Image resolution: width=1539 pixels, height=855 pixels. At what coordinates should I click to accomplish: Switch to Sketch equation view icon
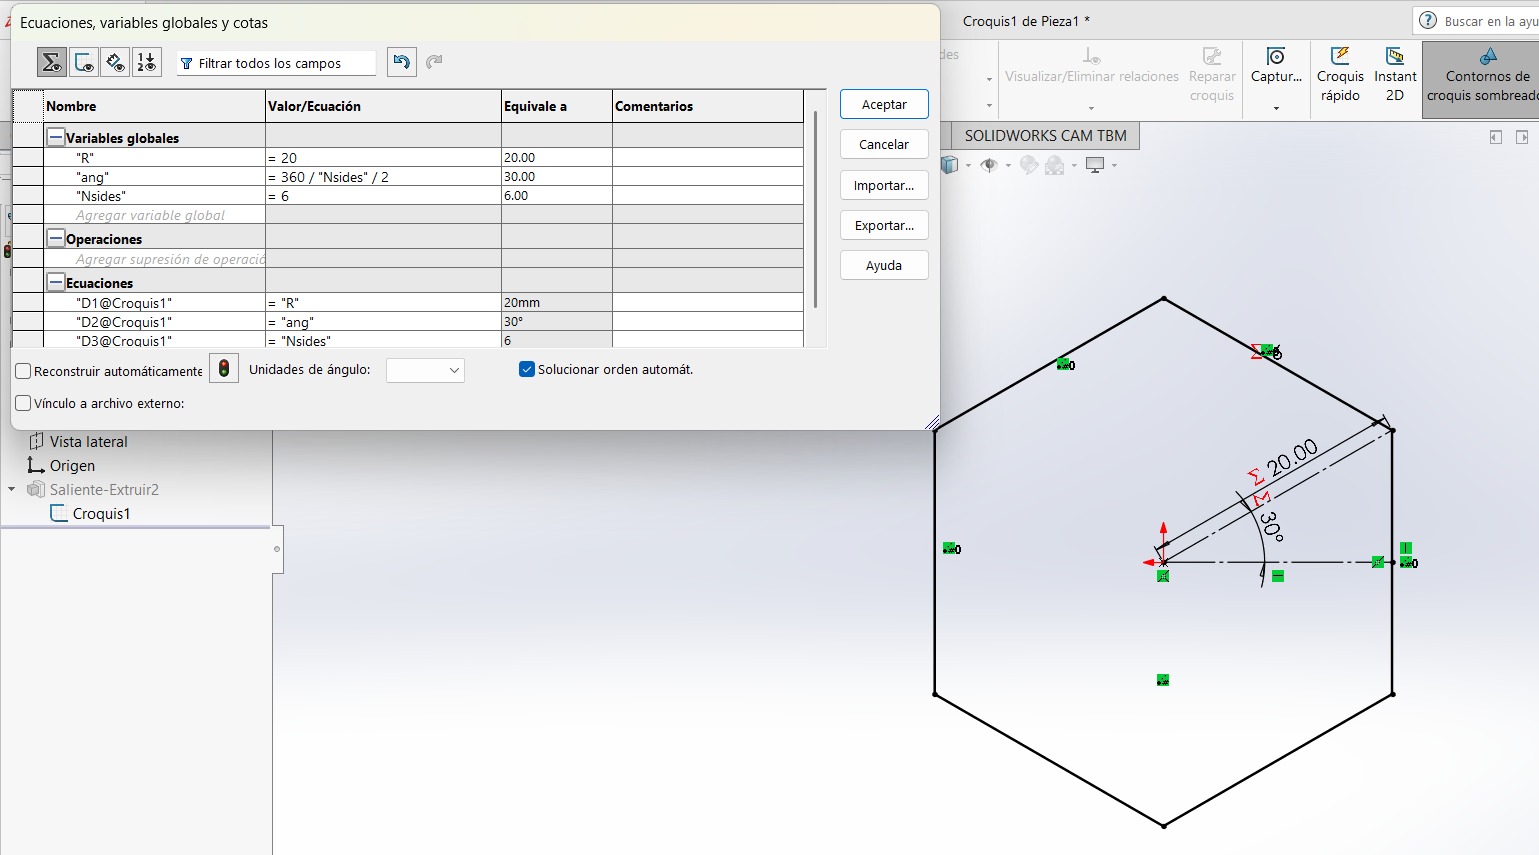pyautogui.click(x=84, y=62)
